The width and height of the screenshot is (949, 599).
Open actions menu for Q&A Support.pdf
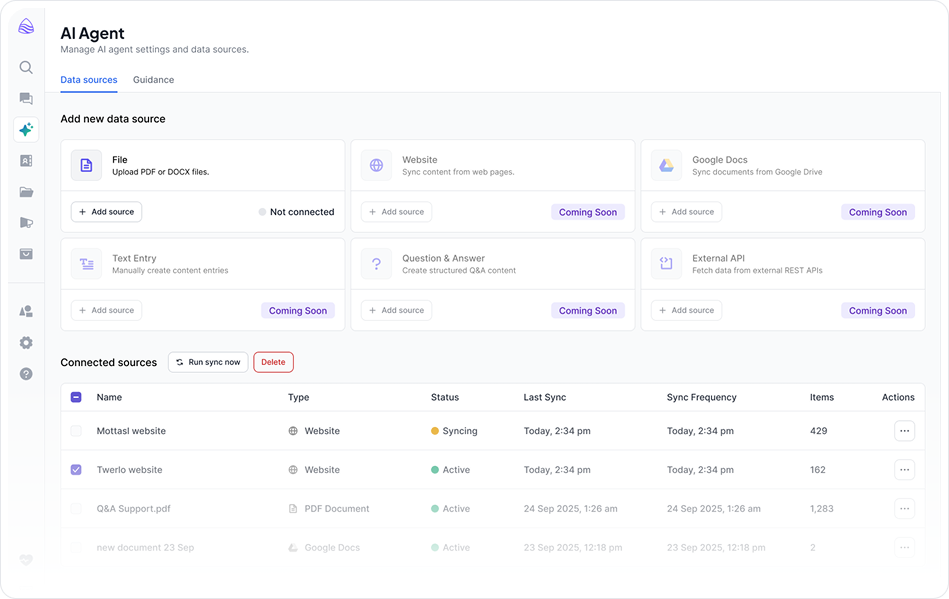pyautogui.click(x=904, y=509)
